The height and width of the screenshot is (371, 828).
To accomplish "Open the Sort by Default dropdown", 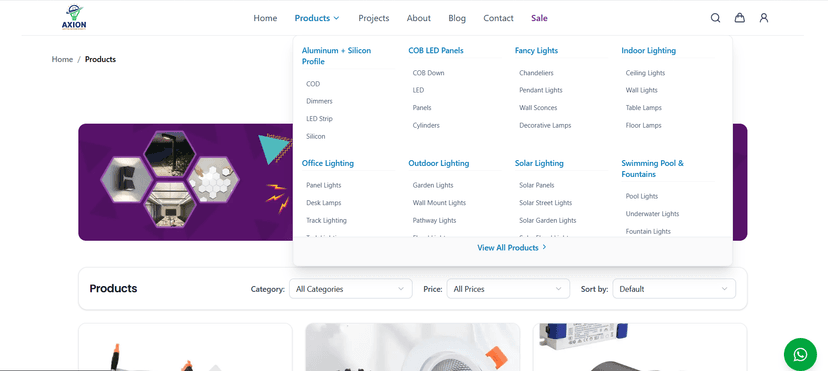I will click(674, 289).
